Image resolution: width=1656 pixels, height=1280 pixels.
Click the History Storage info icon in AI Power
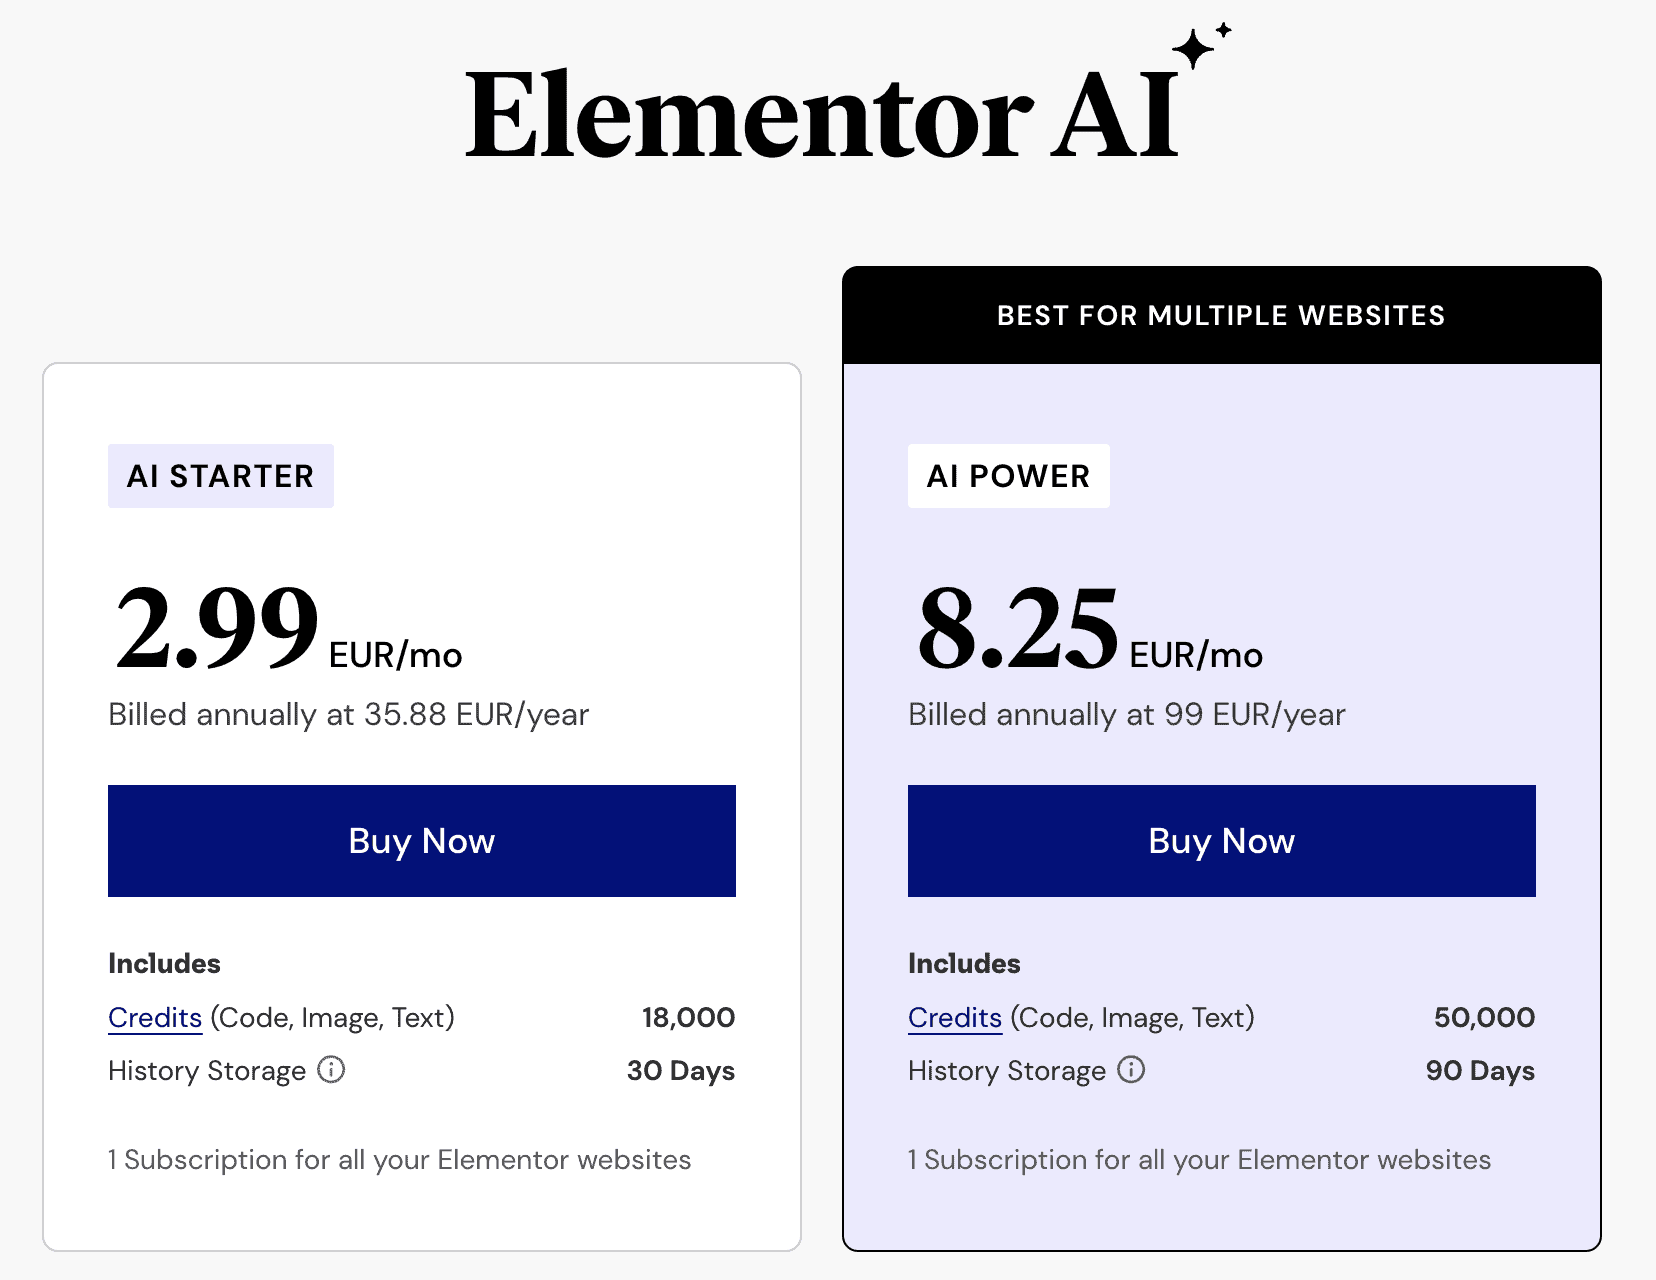[1131, 1070]
